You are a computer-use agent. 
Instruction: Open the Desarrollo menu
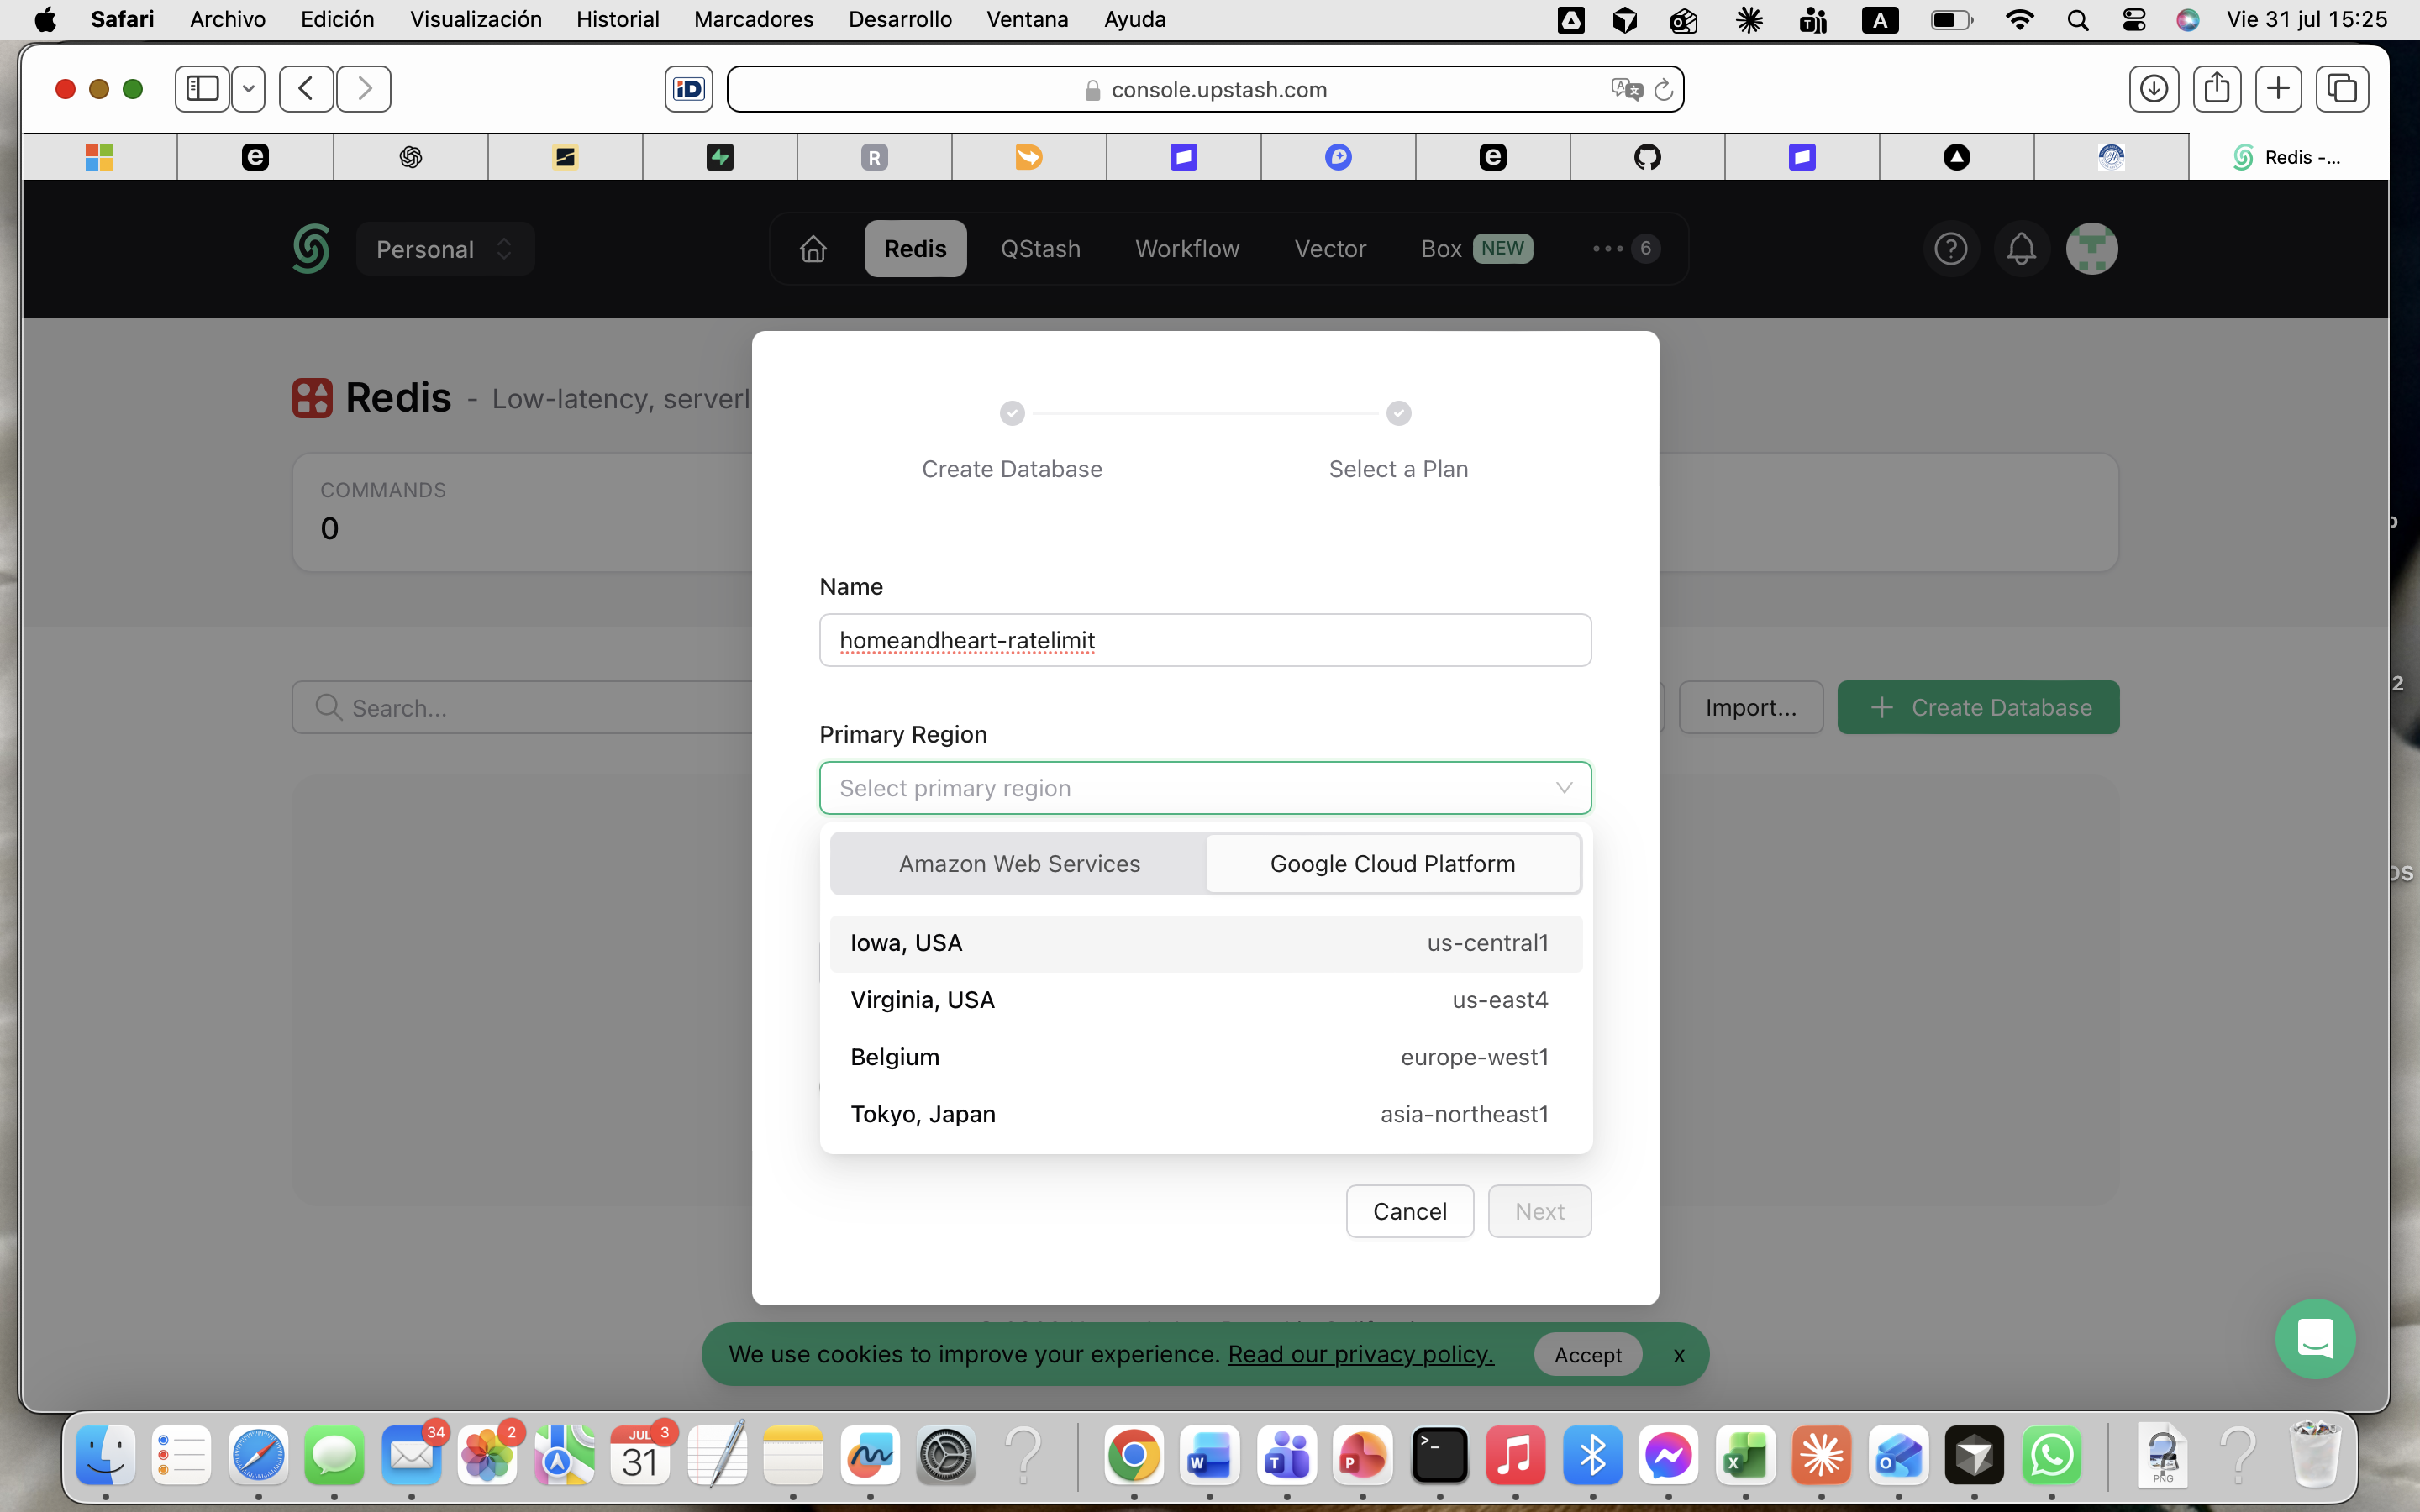tap(900, 20)
